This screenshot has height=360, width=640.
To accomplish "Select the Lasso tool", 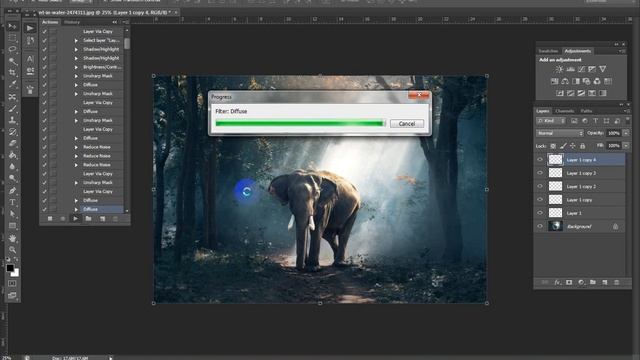I will click(x=12, y=49).
